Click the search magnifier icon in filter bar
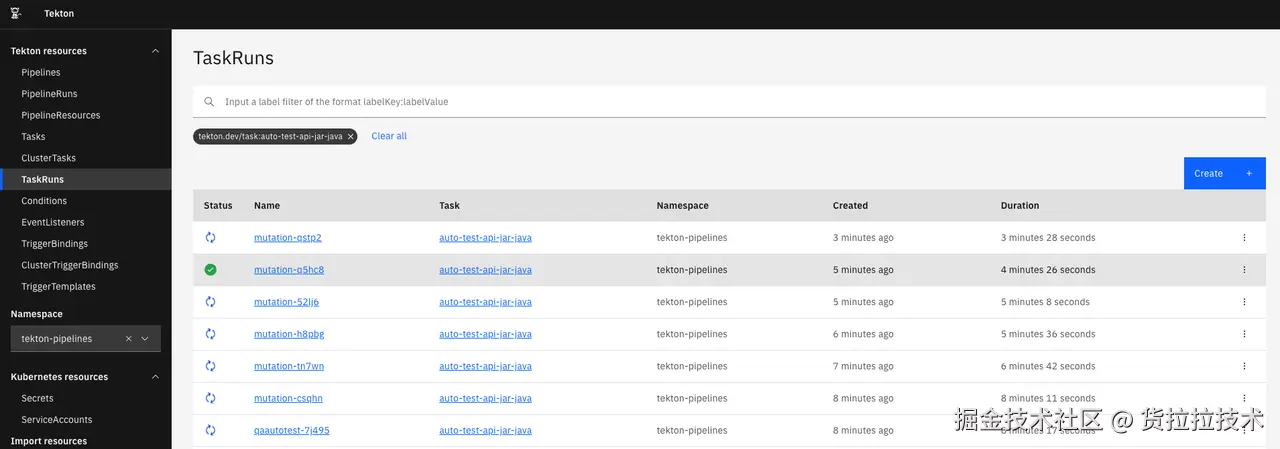The width and height of the screenshot is (1280, 449). pyautogui.click(x=209, y=101)
